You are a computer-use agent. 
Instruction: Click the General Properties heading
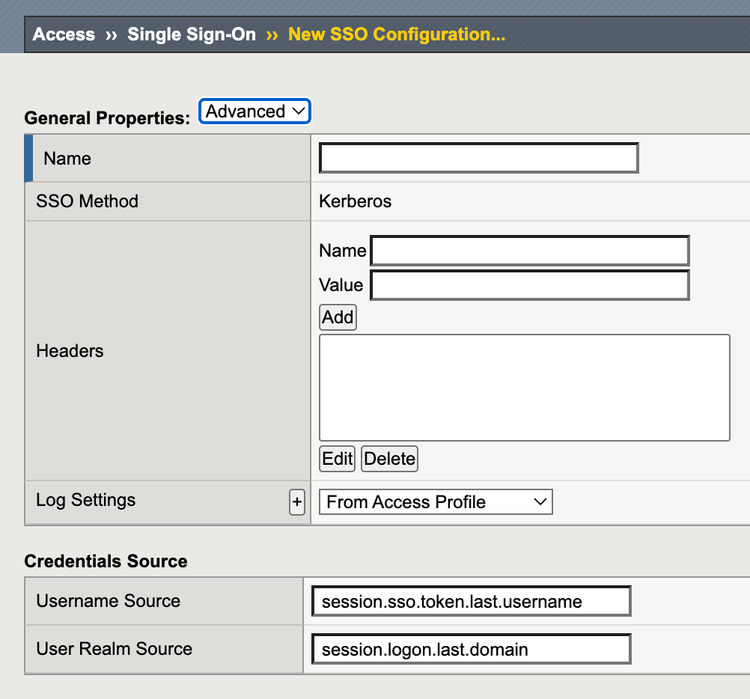click(x=106, y=118)
